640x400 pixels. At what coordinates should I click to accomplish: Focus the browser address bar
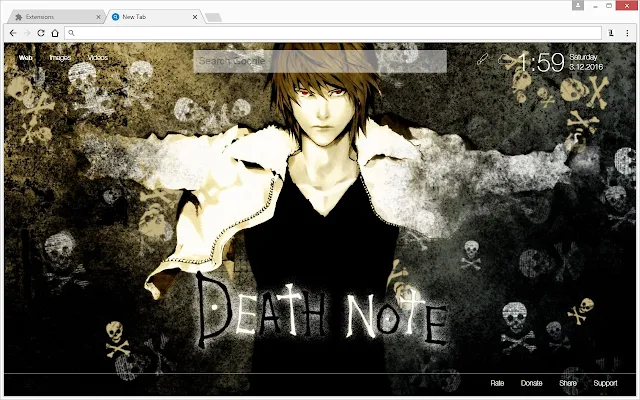click(333, 33)
